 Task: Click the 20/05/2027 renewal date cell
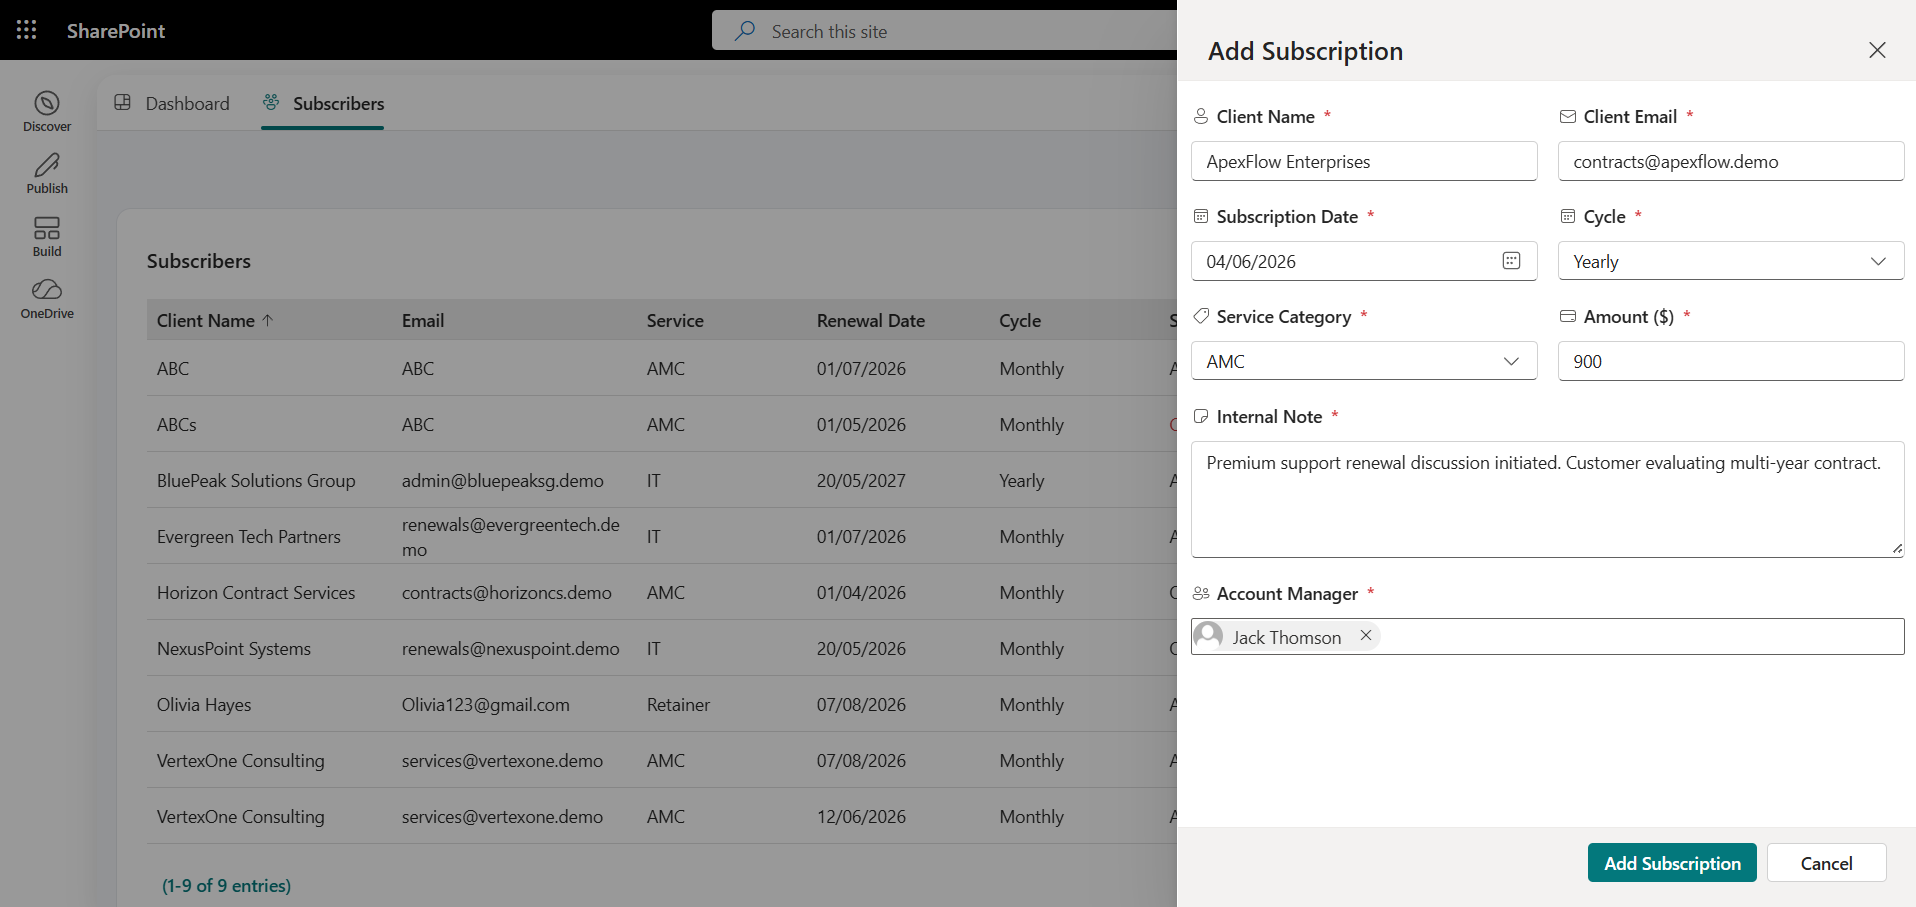[861, 480]
